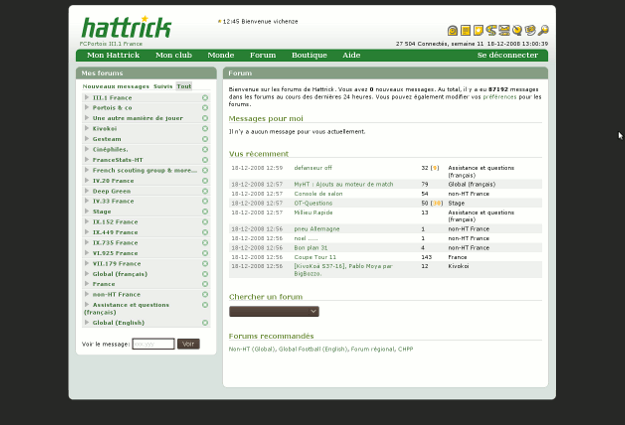Open the Boutique menu item
This screenshot has width=625, height=425.
pyautogui.click(x=309, y=55)
